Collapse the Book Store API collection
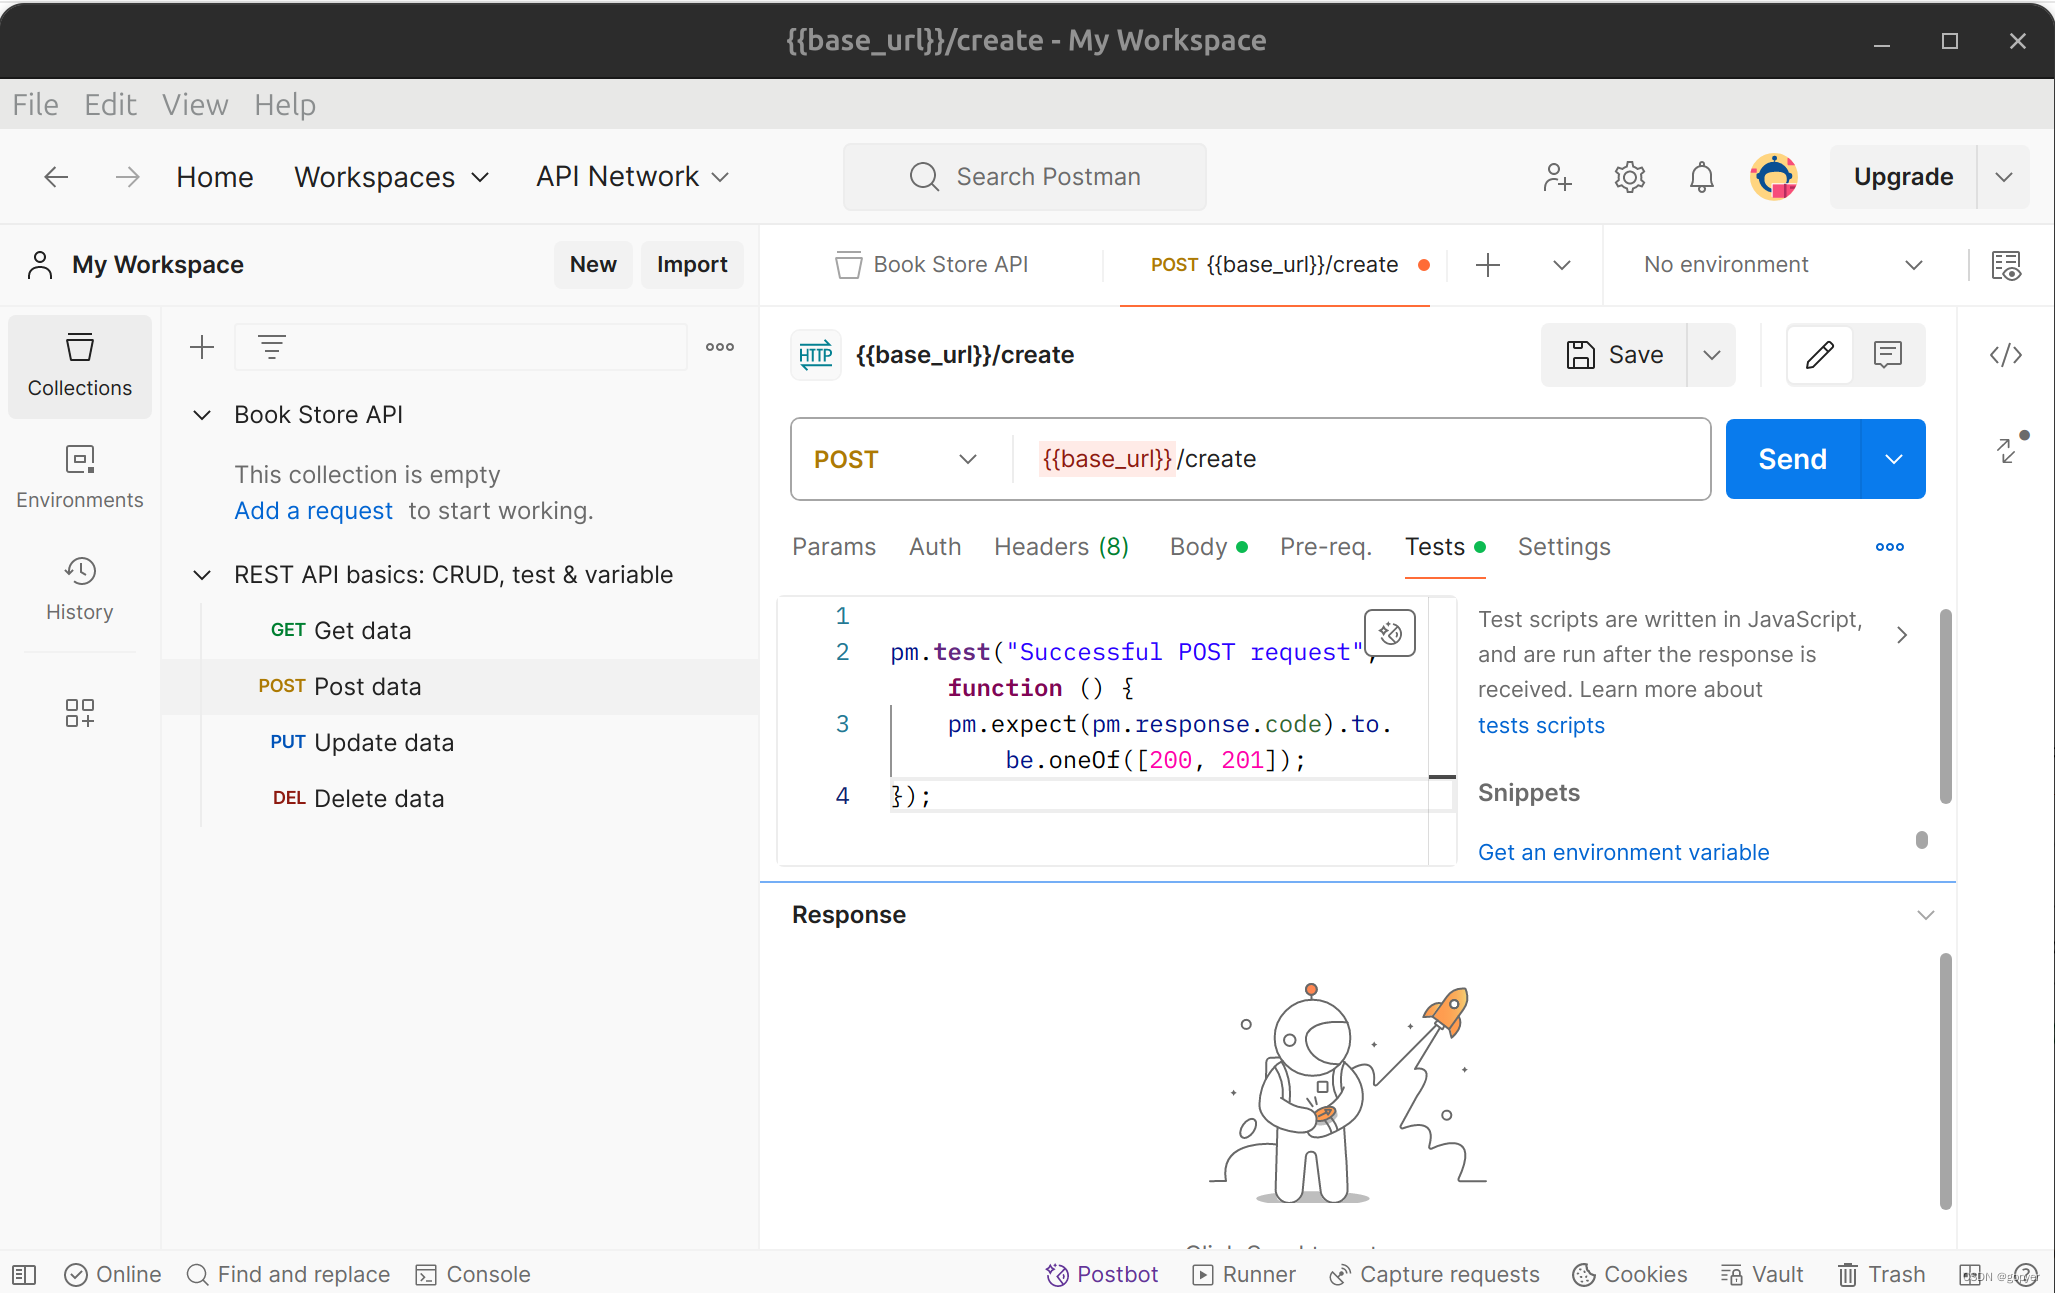The image size is (2055, 1293). click(202, 415)
